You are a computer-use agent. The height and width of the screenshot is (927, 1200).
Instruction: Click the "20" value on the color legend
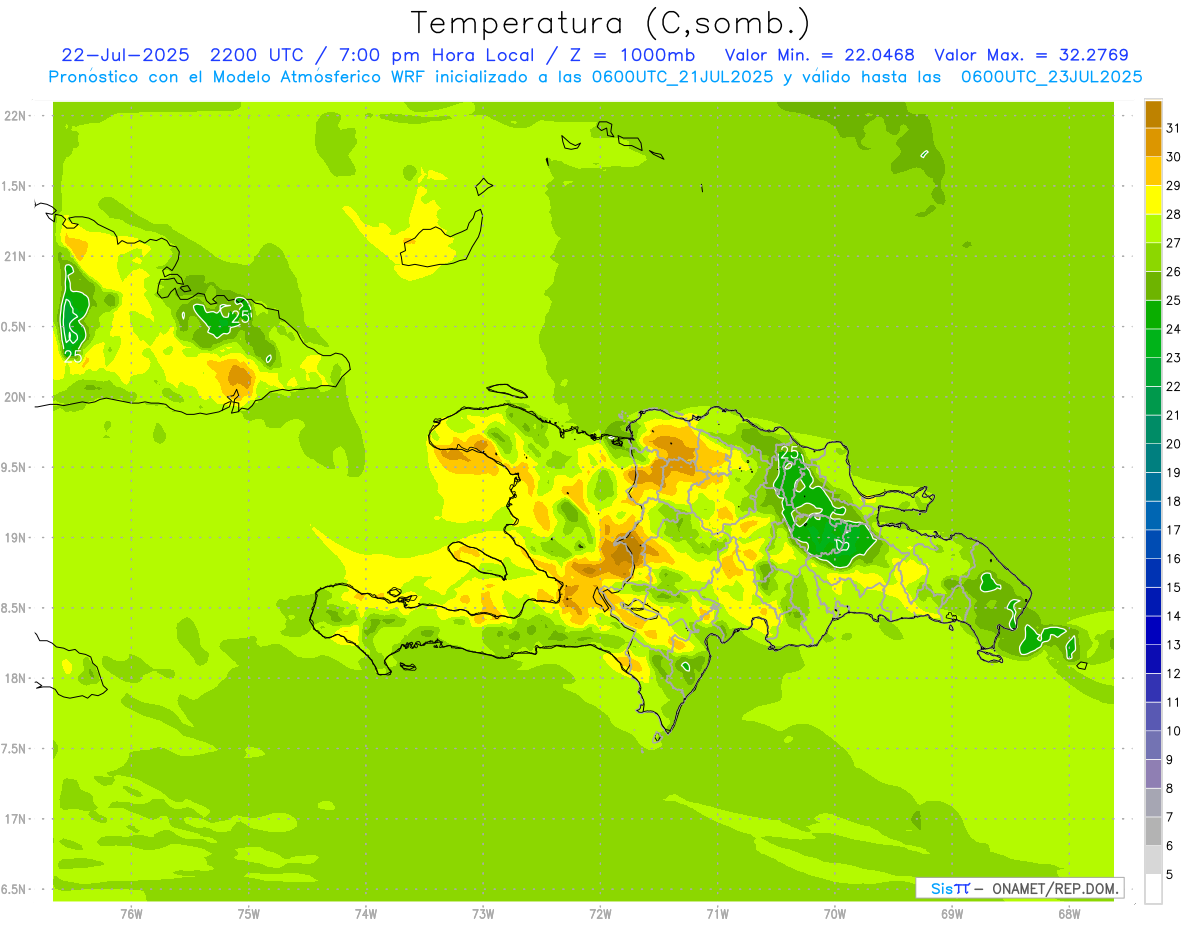click(x=1173, y=444)
